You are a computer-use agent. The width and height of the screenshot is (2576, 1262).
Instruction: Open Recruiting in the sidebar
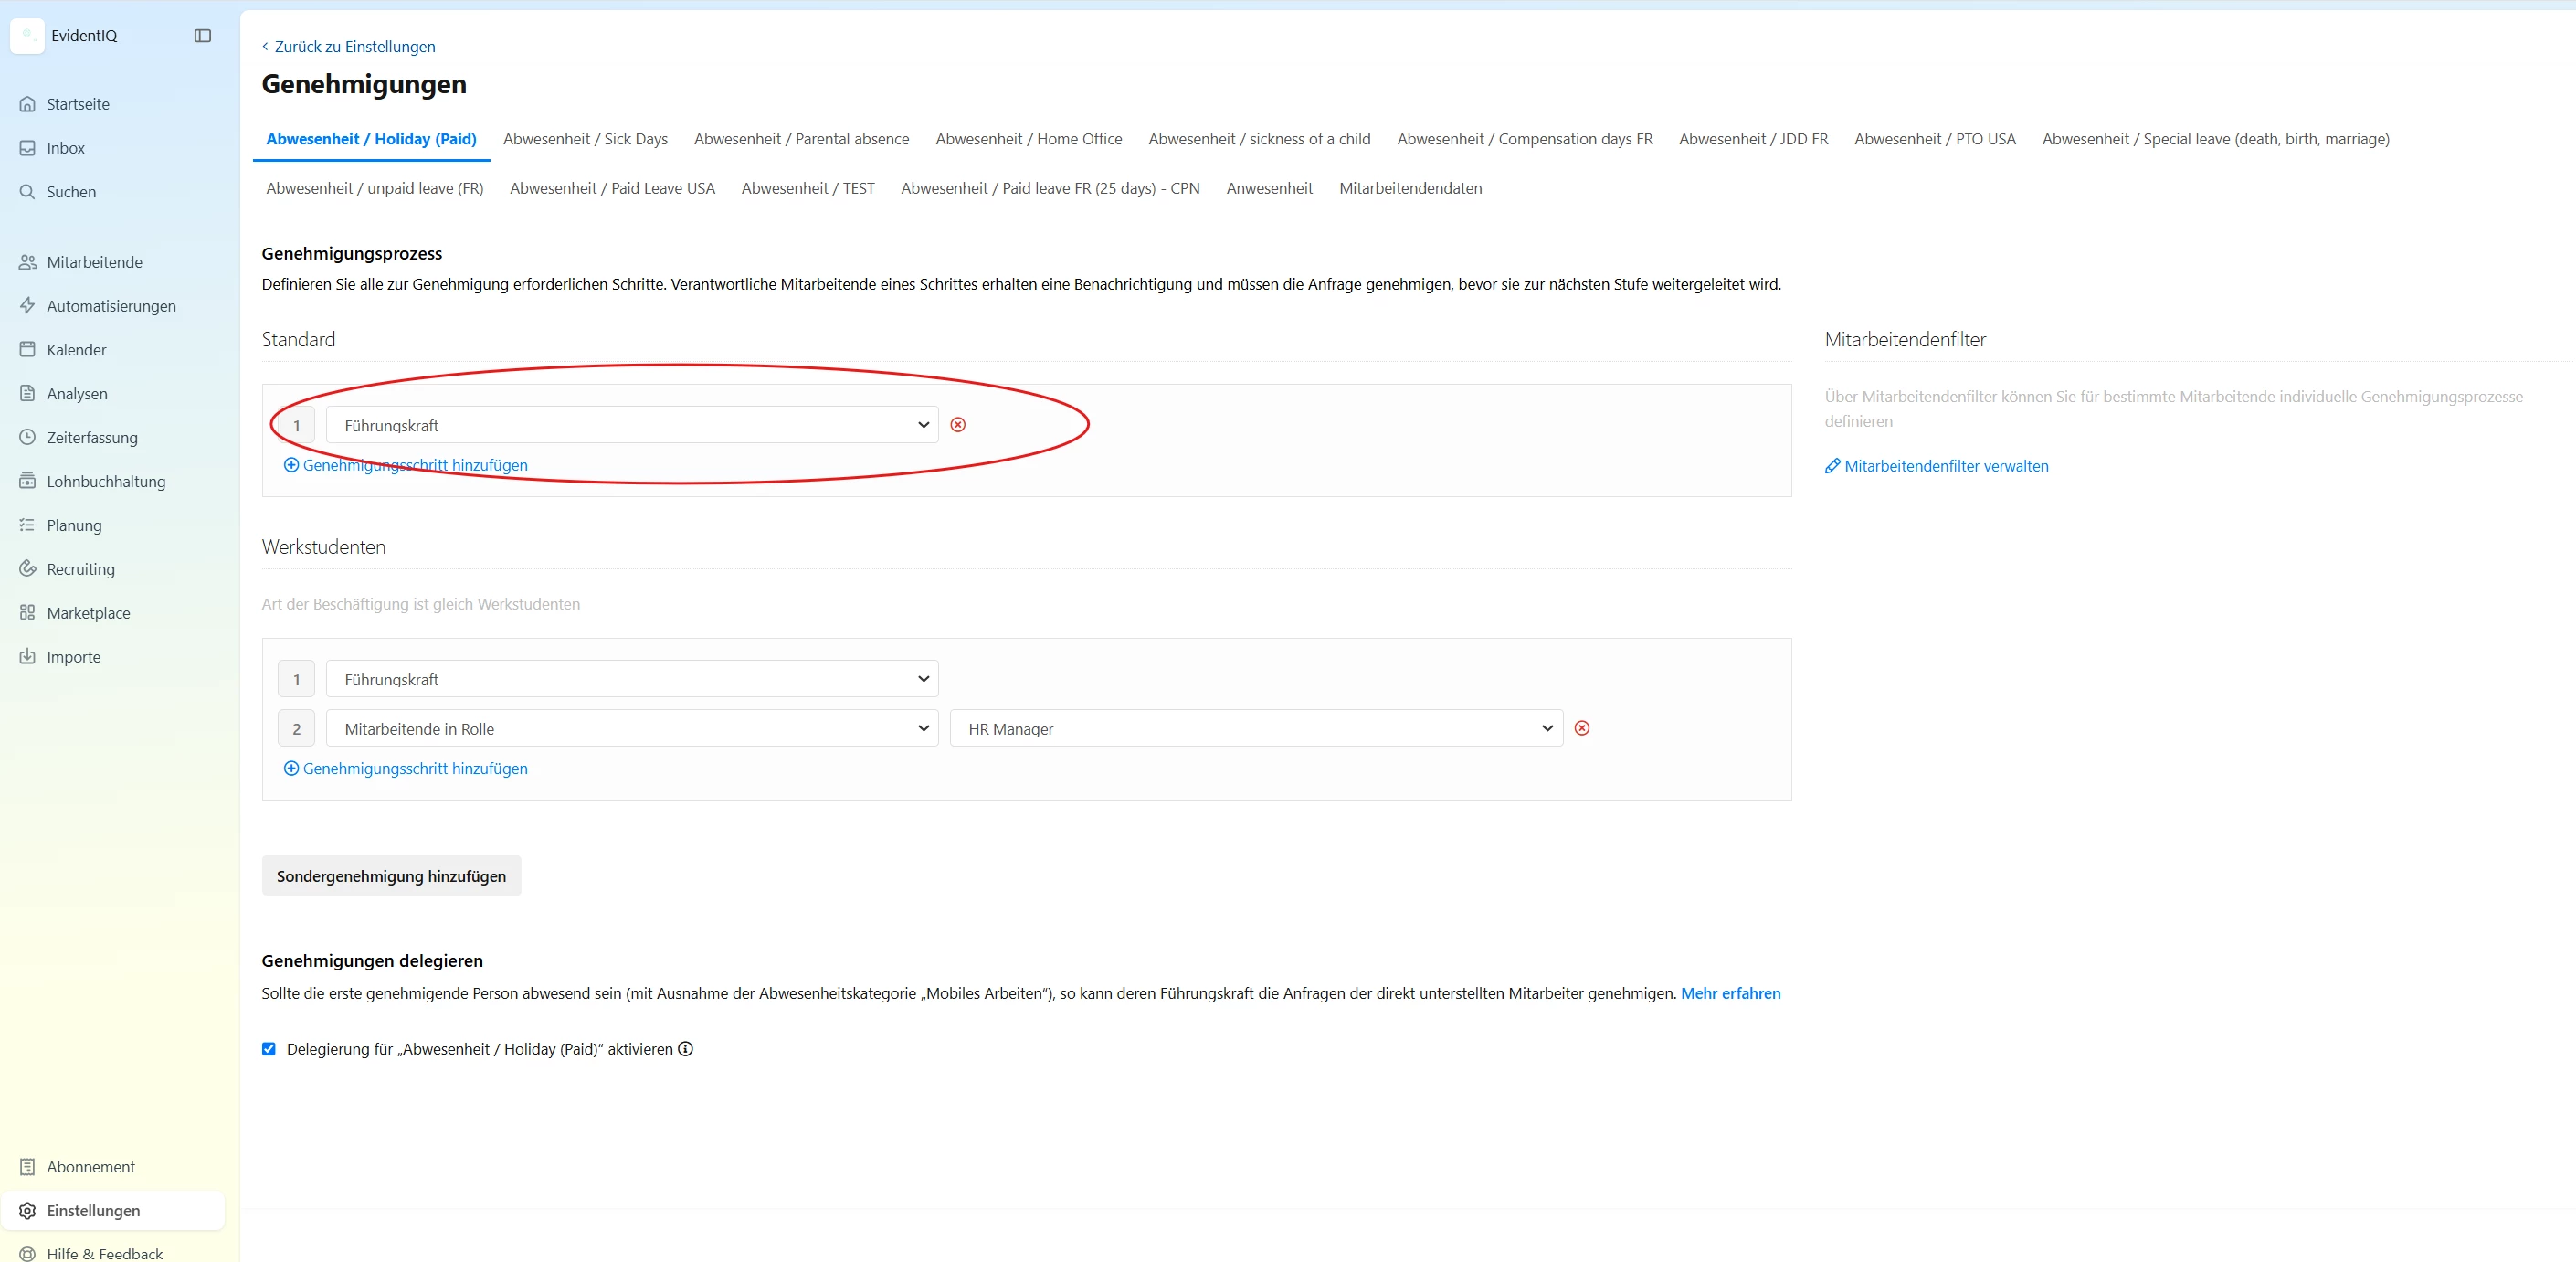coord(80,569)
